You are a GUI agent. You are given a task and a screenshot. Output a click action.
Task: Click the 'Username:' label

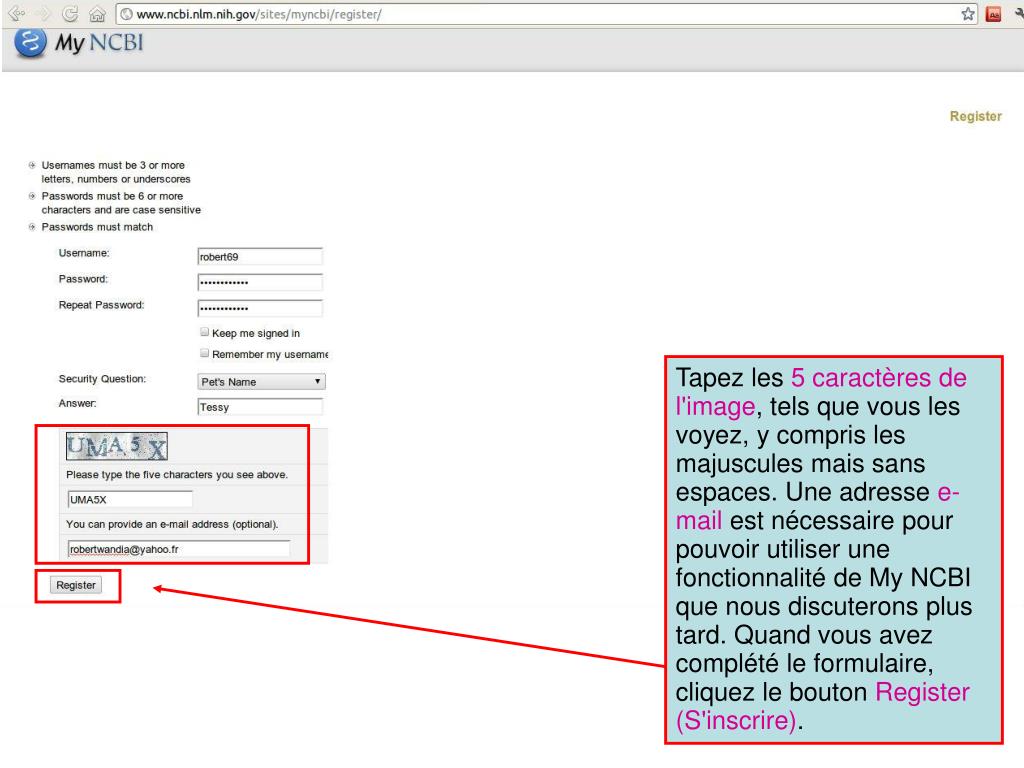coord(84,253)
